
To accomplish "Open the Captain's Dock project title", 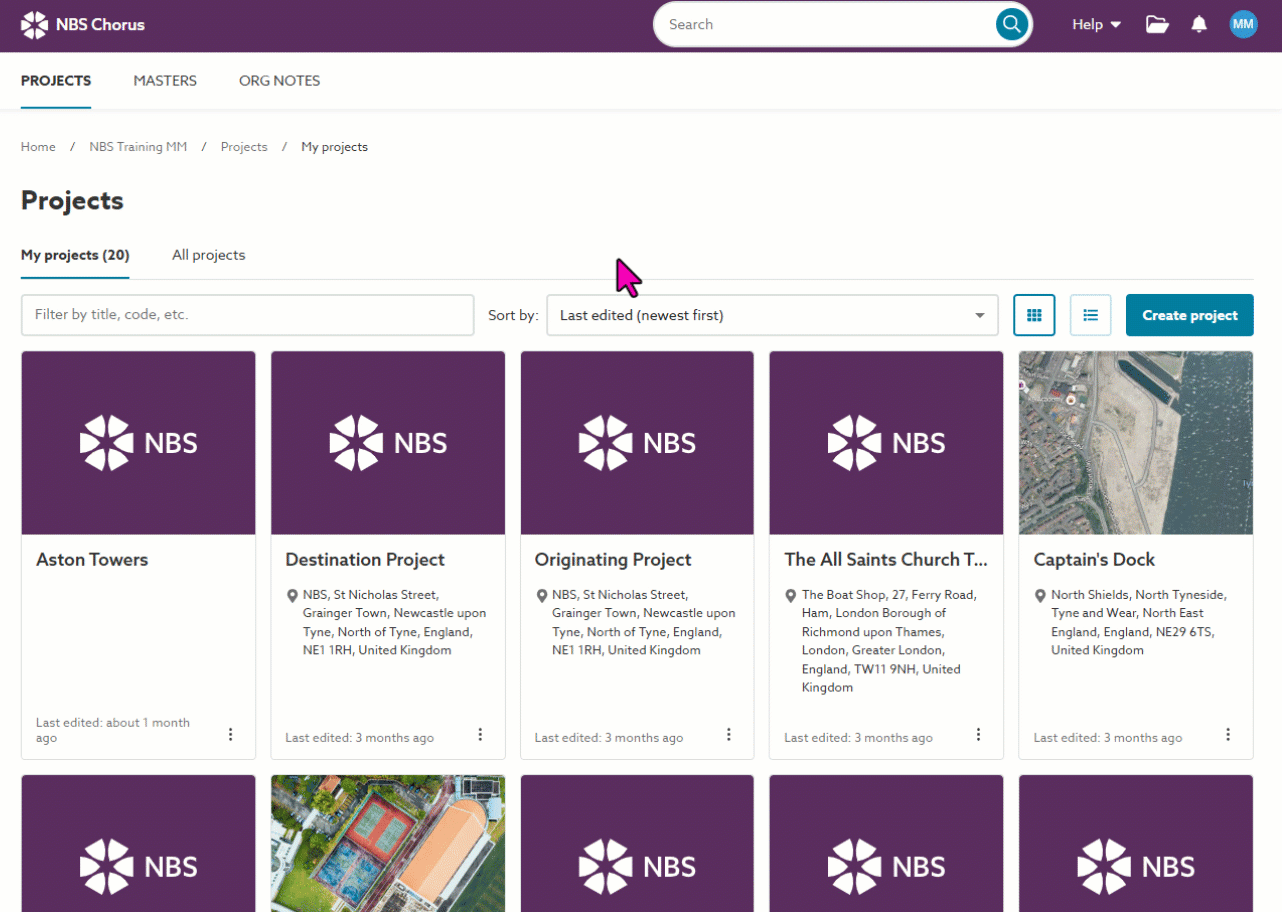I will (1094, 560).
